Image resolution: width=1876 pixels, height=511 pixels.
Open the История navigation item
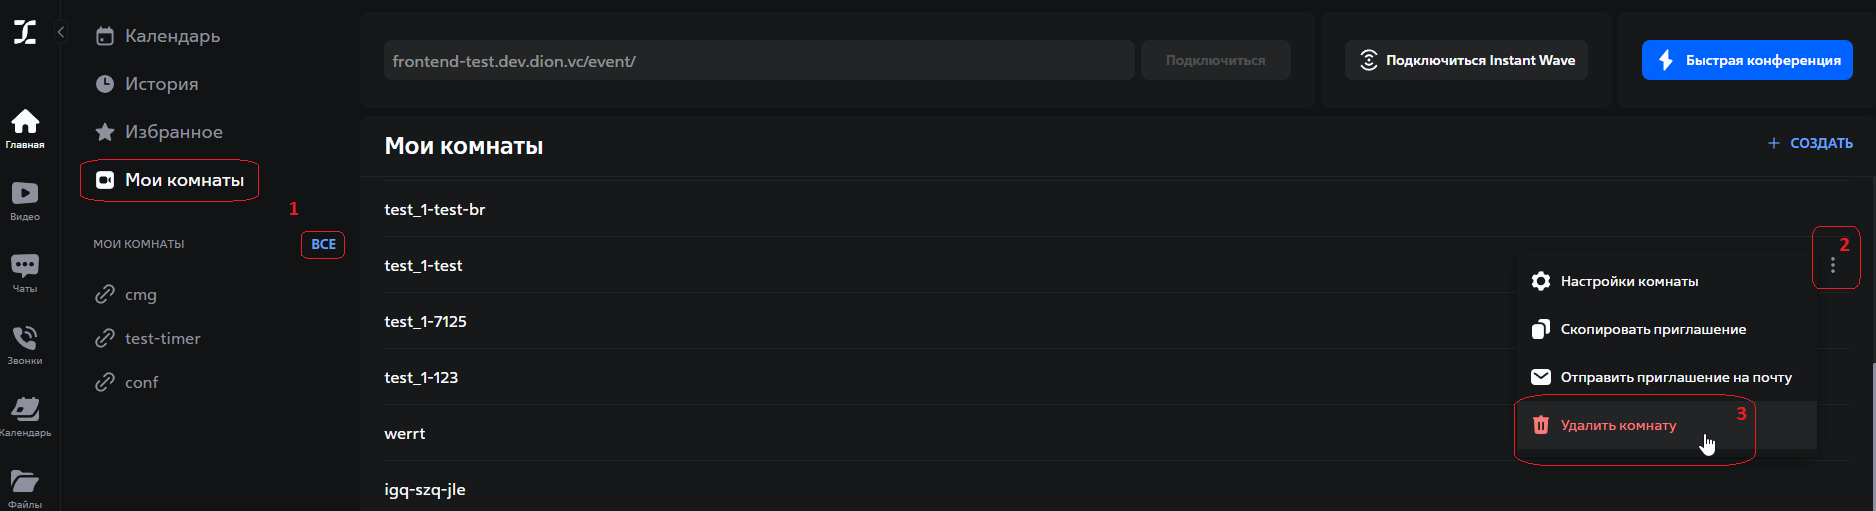pyautogui.click(x=161, y=84)
